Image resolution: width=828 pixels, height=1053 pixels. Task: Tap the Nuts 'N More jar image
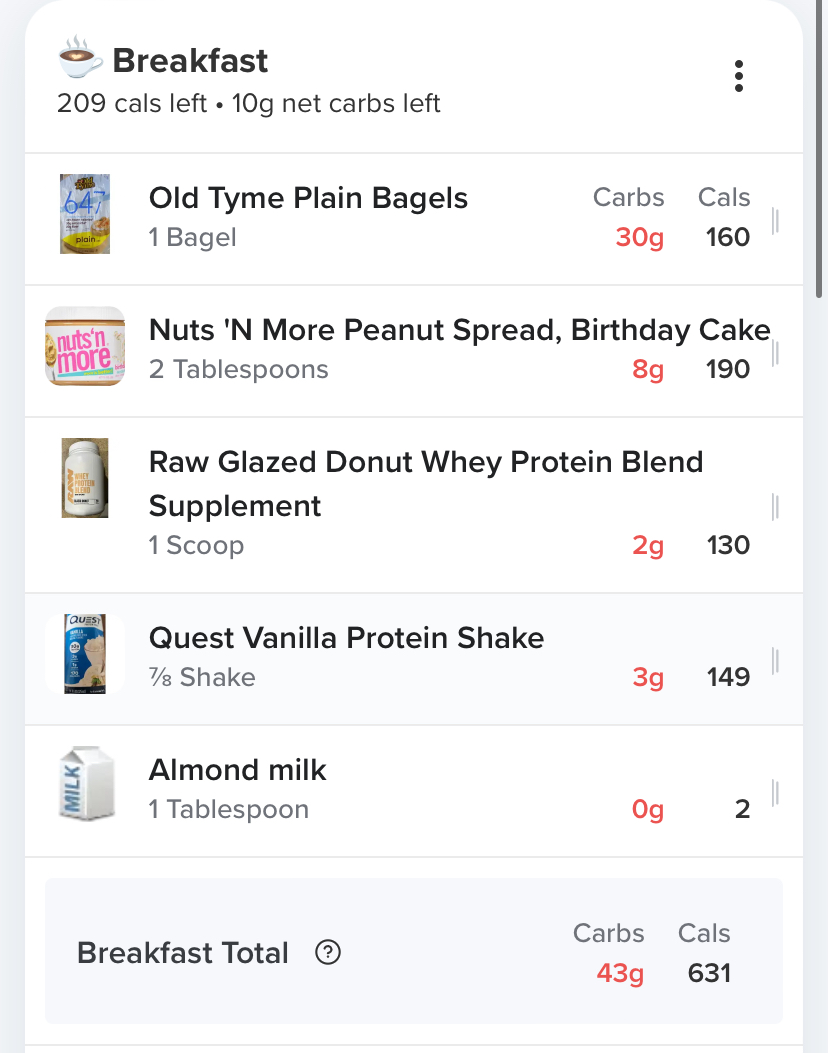(x=85, y=347)
